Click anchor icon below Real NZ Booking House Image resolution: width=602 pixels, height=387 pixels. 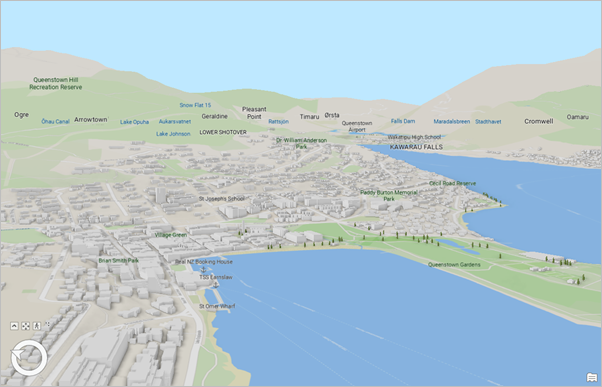pos(203,269)
